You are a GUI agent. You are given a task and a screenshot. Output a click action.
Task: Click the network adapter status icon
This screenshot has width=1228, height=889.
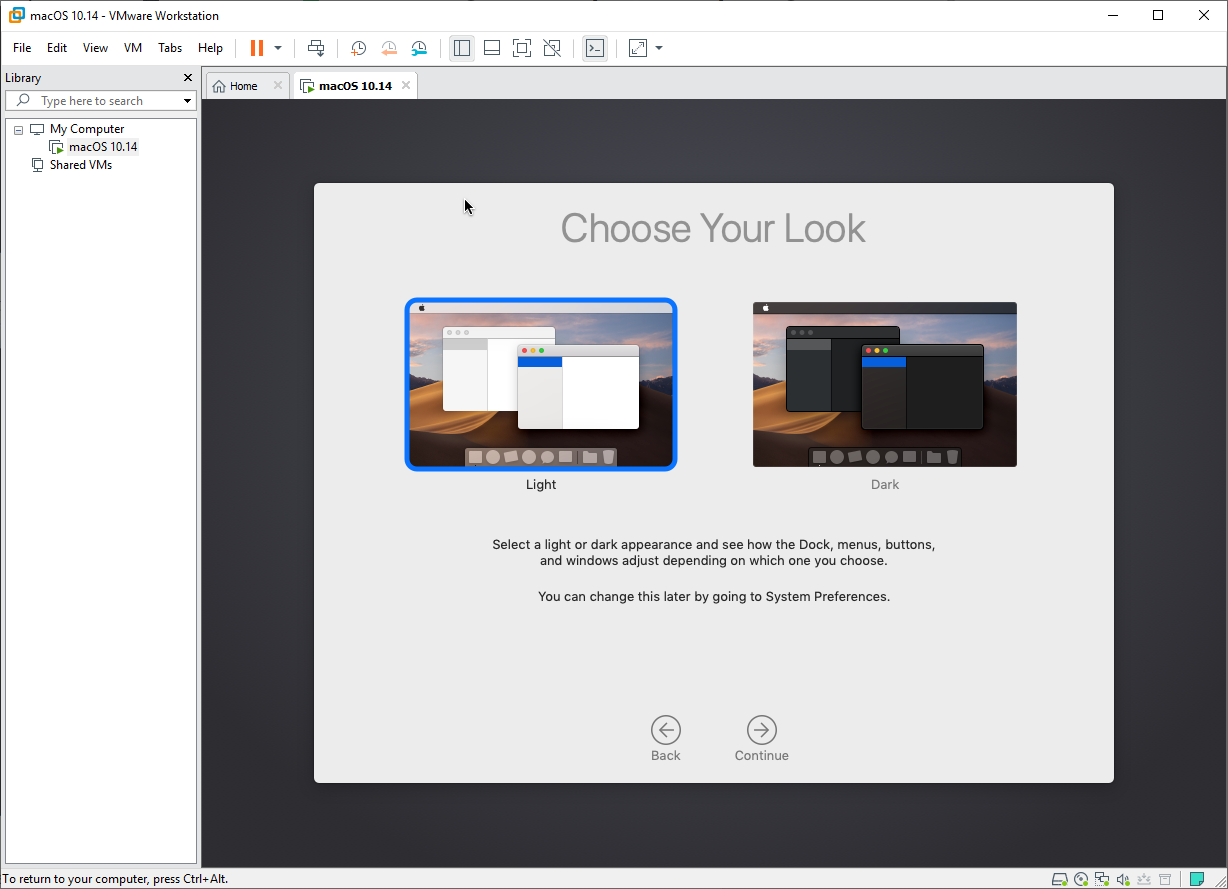(x=1102, y=878)
